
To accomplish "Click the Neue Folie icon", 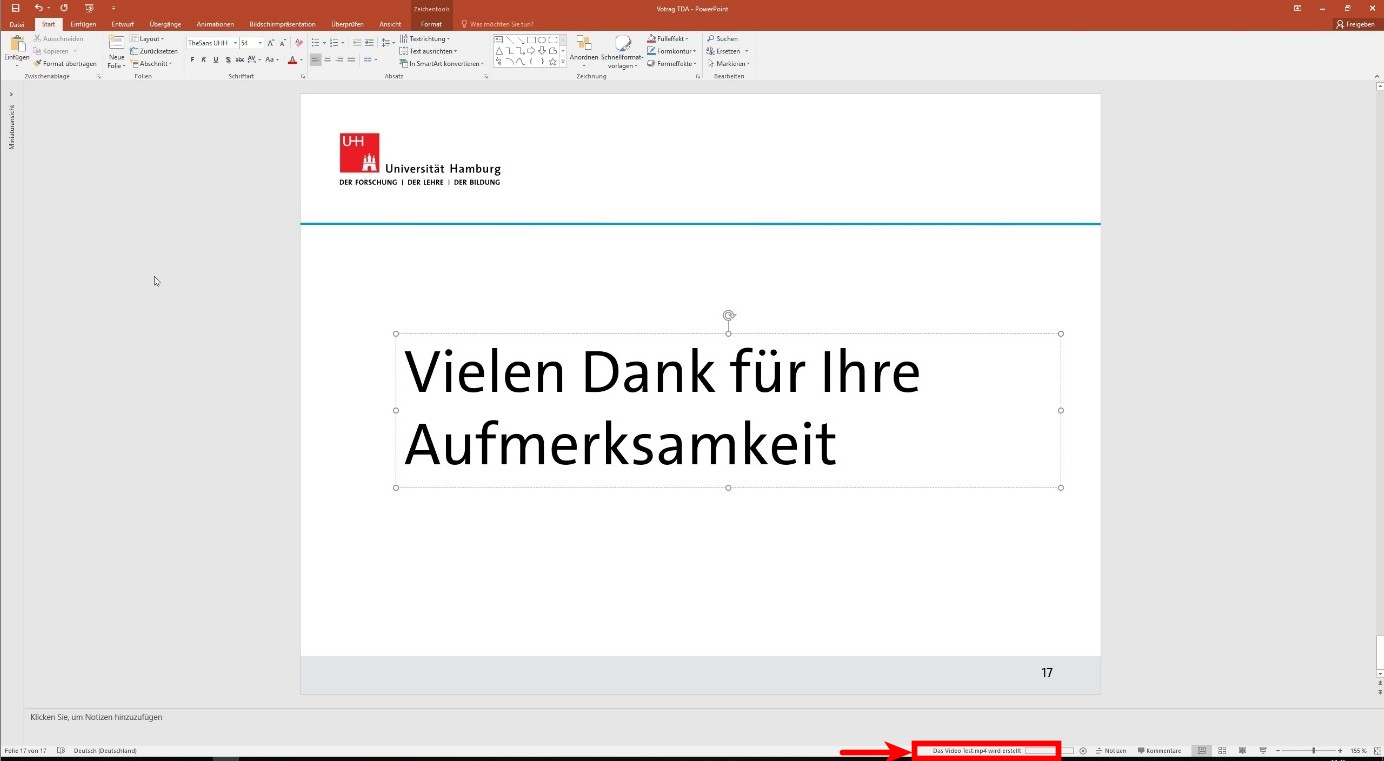I will pos(116,44).
